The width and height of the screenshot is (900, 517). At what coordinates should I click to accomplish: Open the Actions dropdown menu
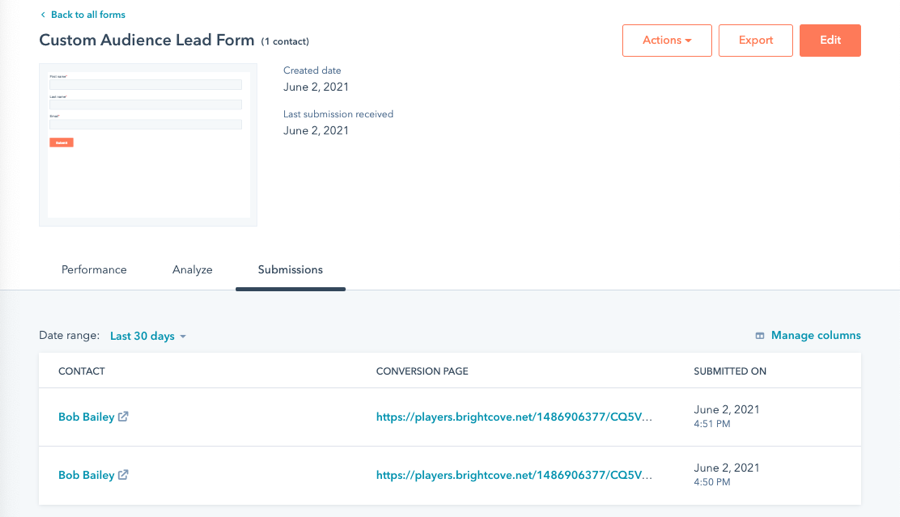(x=666, y=40)
